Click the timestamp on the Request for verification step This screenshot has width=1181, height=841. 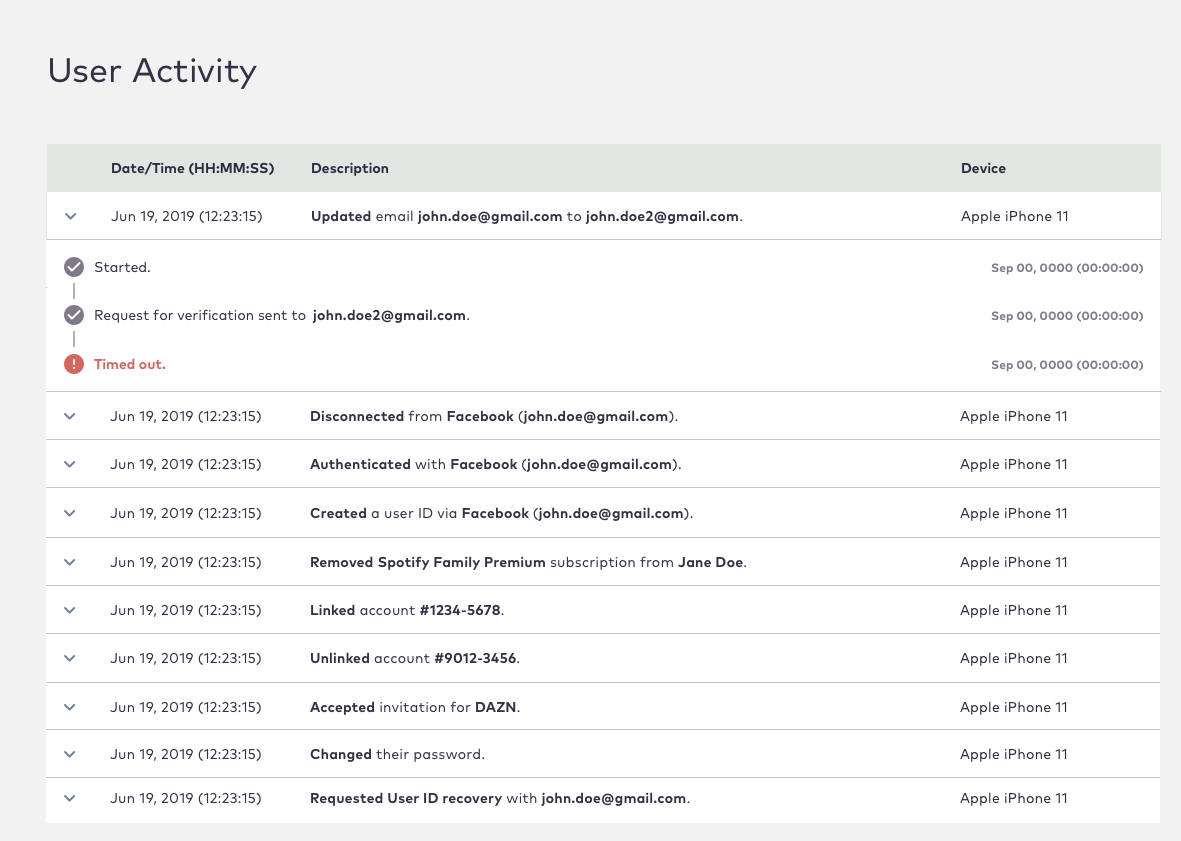coord(1067,316)
